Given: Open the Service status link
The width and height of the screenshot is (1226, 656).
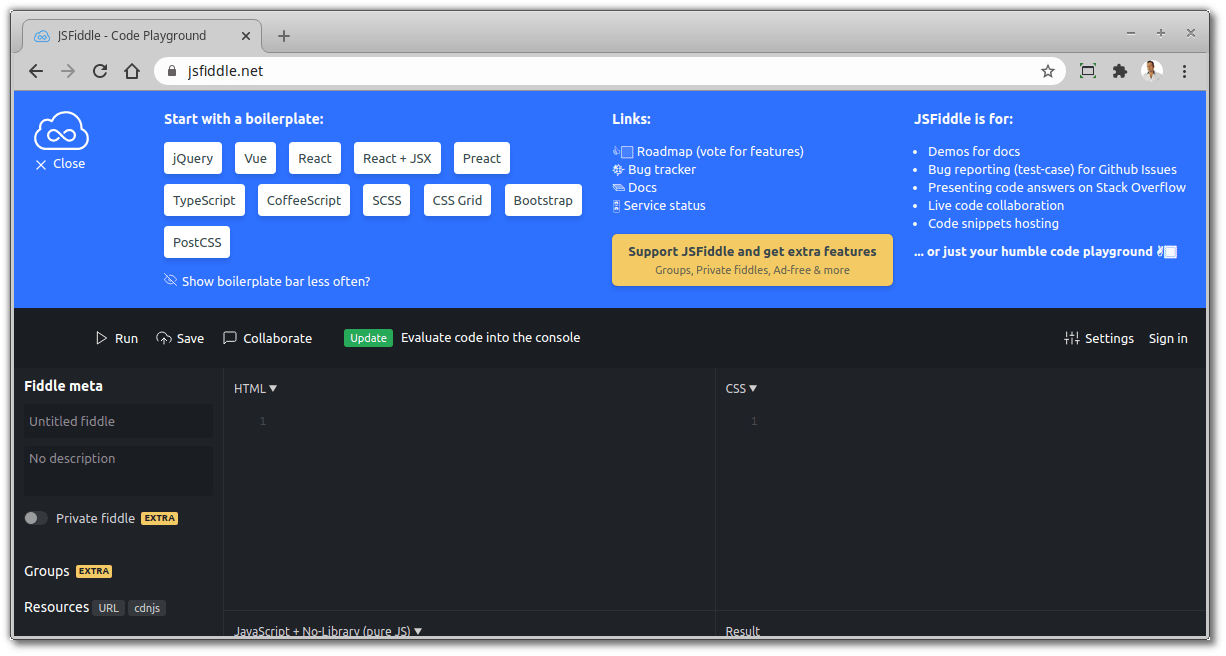Looking at the screenshot, I should click(x=665, y=206).
